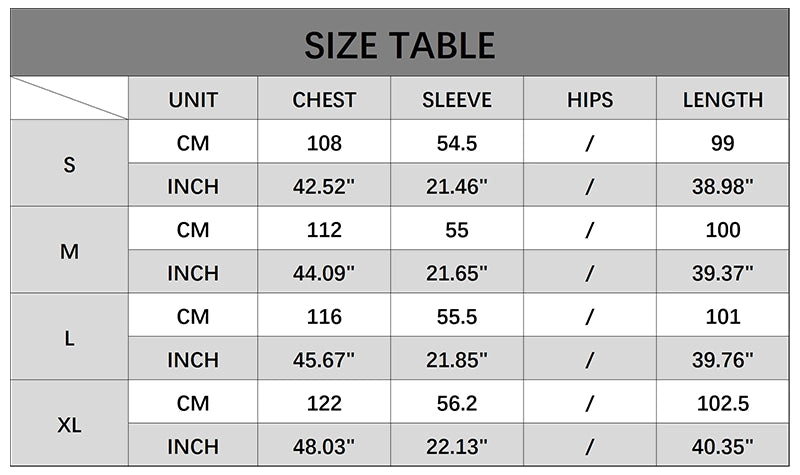Select the UNIT column header
The width and height of the screenshot is (800, 475).
tap(193, 100)
